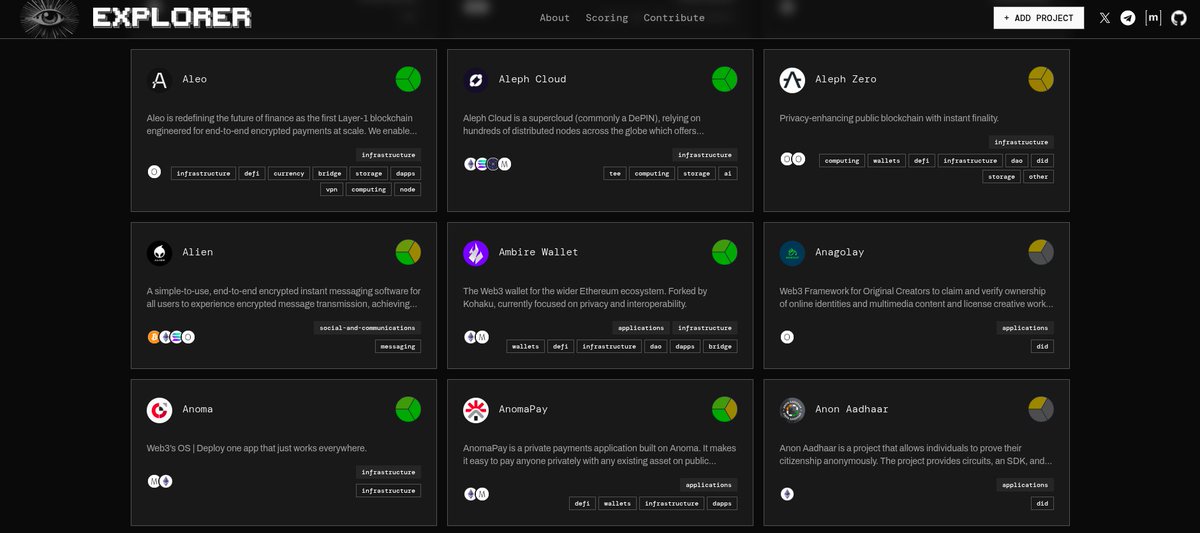The image size is (1200, 533).
Task: Select the ai tag in Aleph Cloud
Action: (728, 173)
